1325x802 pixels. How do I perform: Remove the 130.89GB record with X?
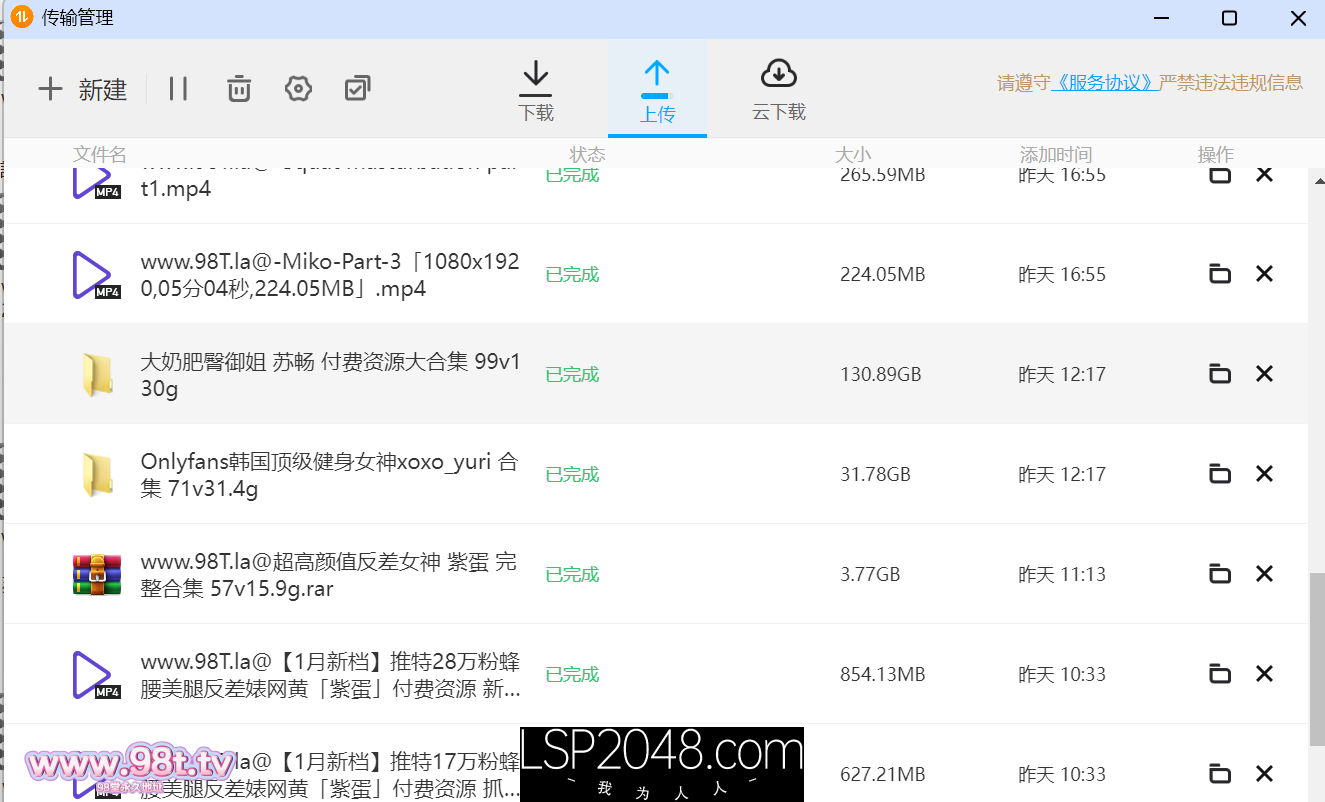pyautogui.click(x=1264, y=374)
